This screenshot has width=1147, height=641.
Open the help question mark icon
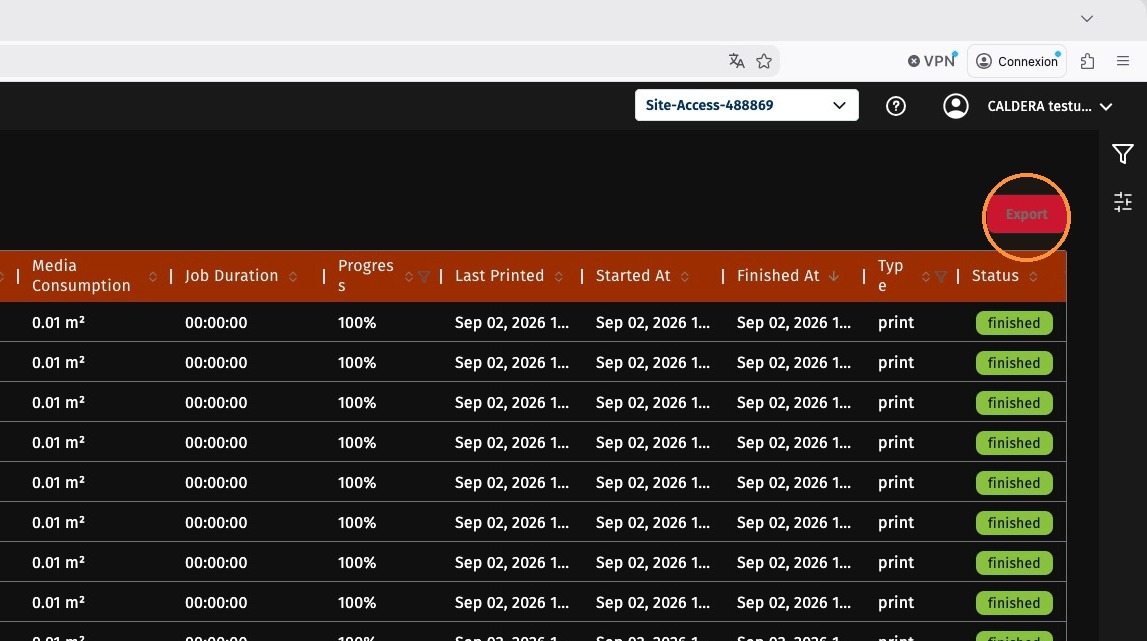[895, 106]
